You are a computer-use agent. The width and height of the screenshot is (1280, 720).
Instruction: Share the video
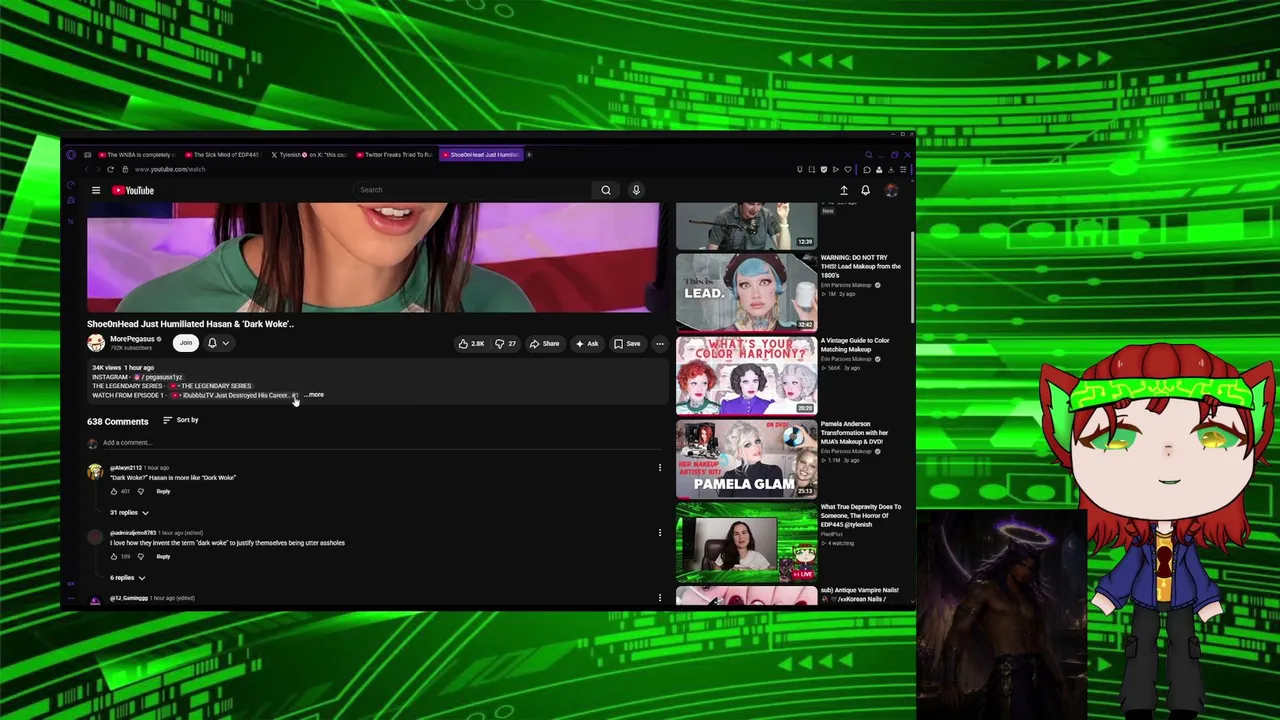545,344
